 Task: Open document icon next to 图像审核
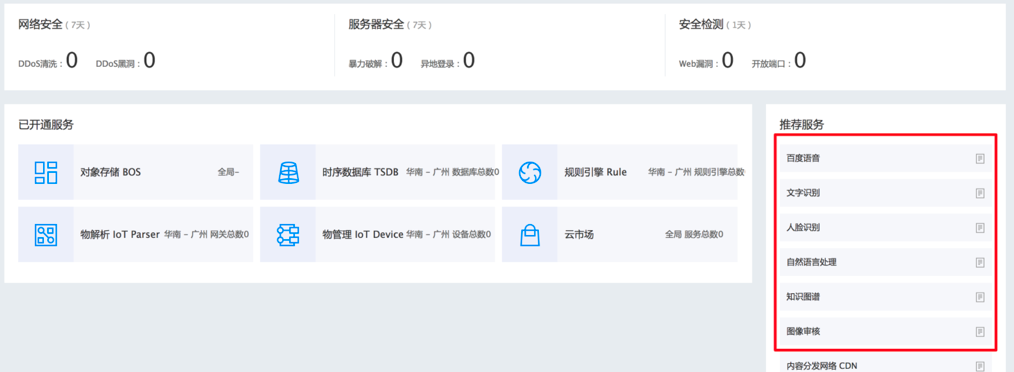coord(980,331)
